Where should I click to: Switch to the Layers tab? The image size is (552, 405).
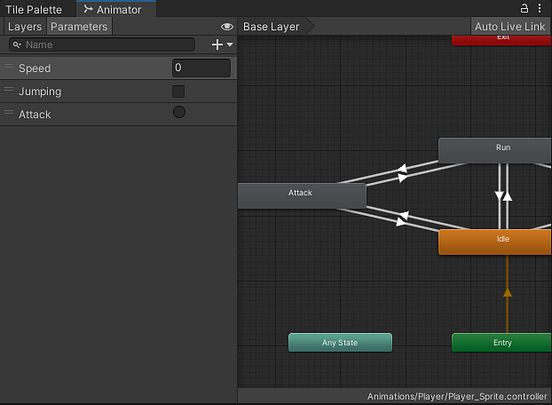[25, 26]
